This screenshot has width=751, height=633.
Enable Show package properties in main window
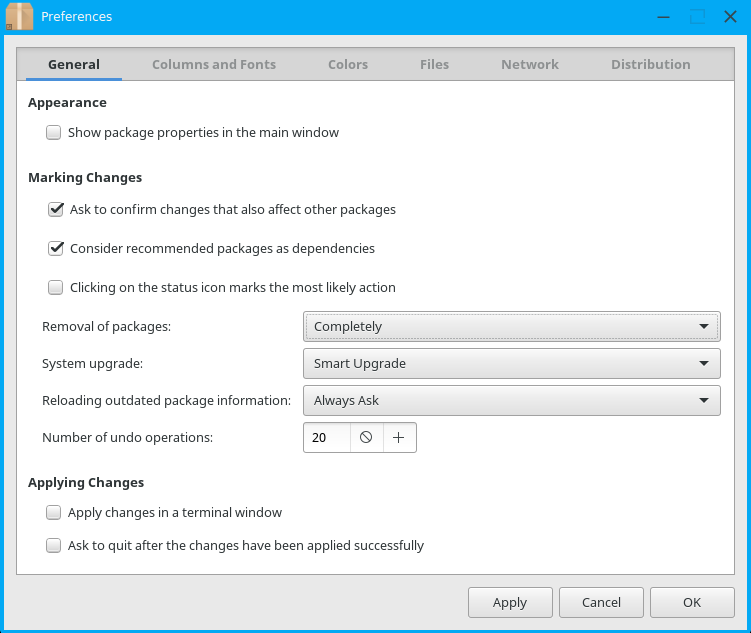(x=54, y=132)
